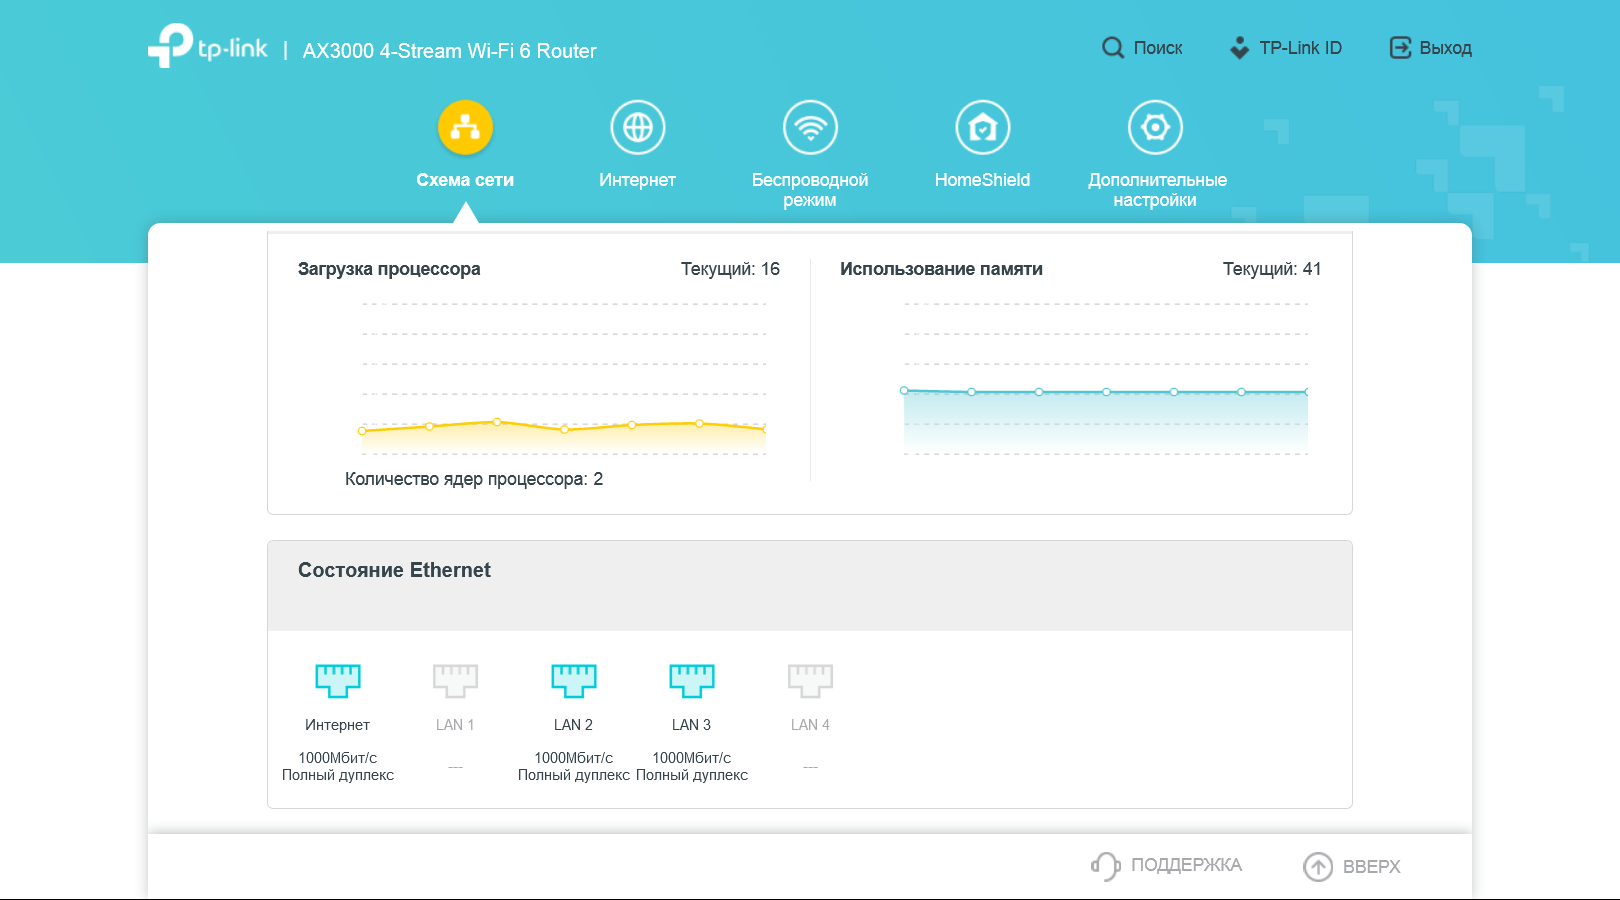Click the AX3000 4-Stream Wi-Fi 6 Router title
This screenshot has width=1620, height=900.
(x=450, y=51)
